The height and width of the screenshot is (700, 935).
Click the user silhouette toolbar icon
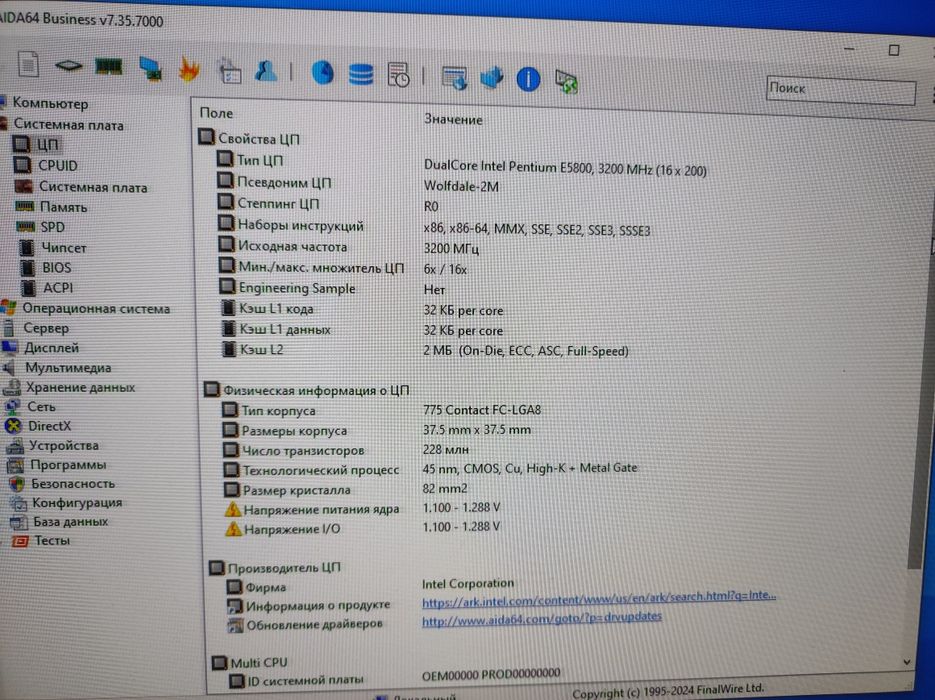tap(266, 71)
